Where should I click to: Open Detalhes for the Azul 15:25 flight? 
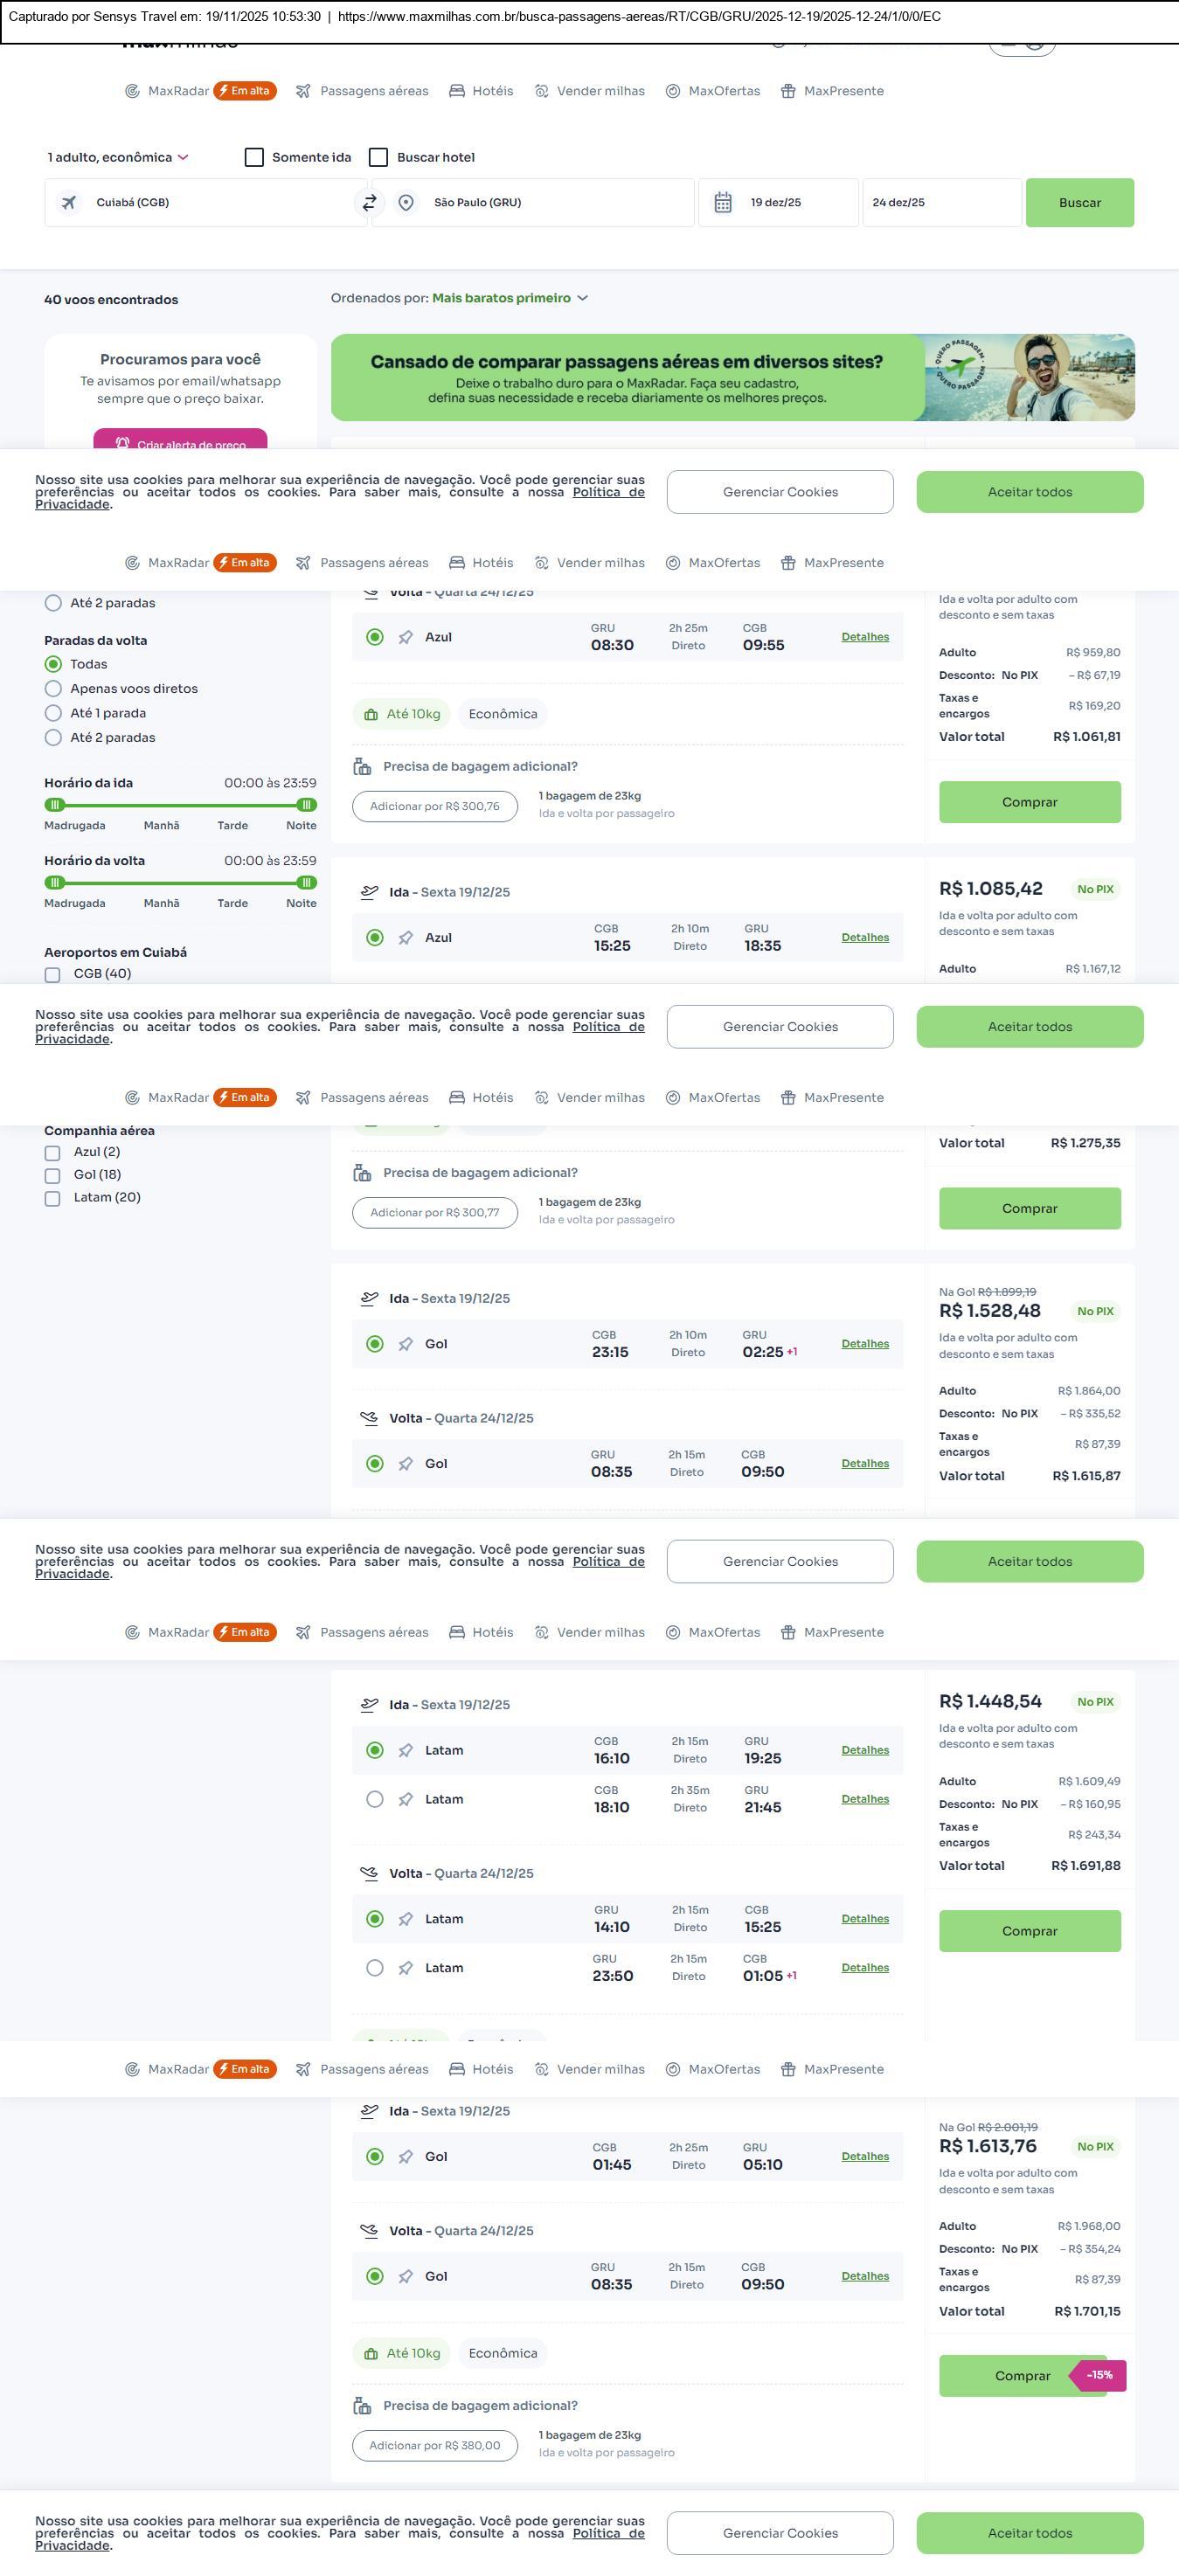pos(865,938)
